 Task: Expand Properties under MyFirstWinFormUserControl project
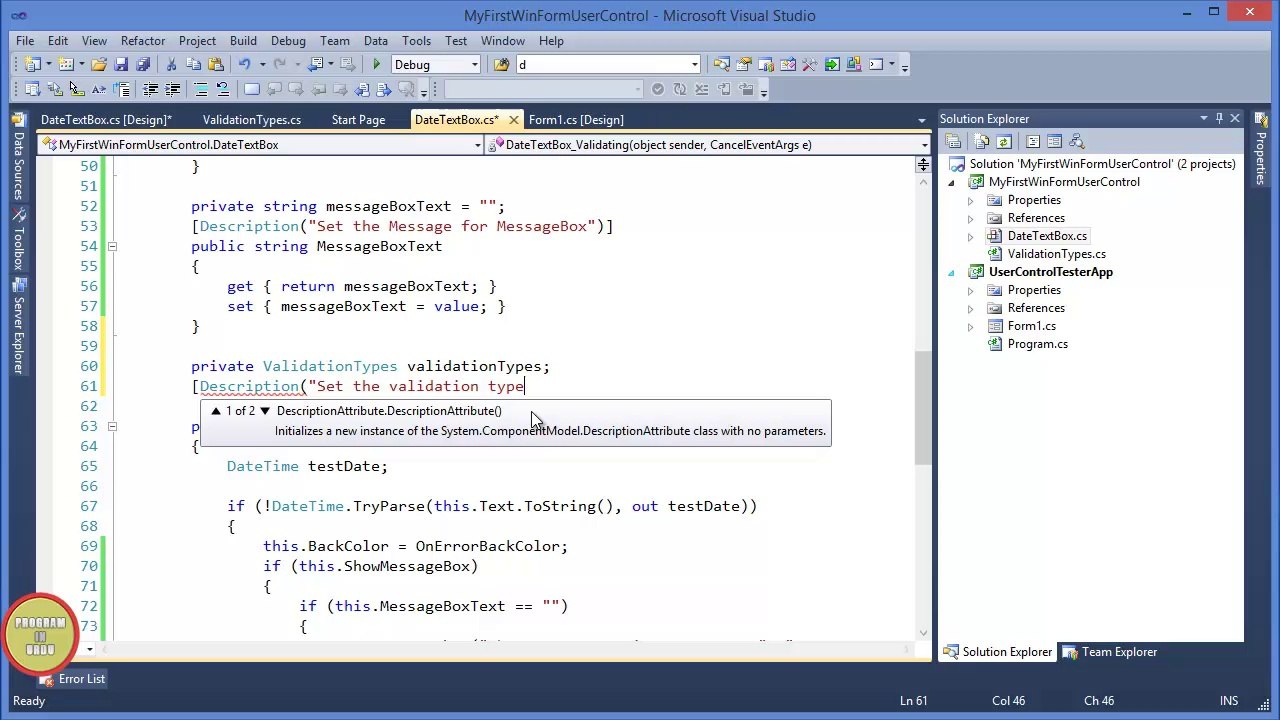970,200
